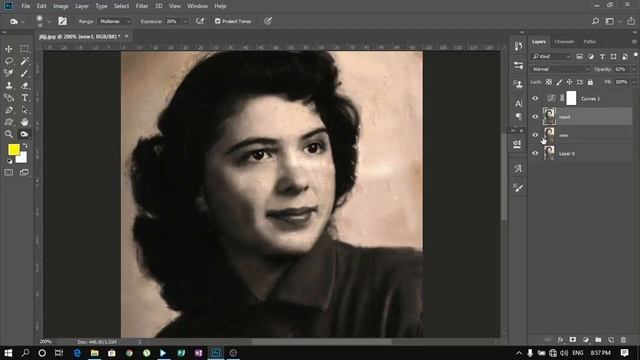Click the Exposure value field
This screenshot has height=360, width=640.
click(173, 21)
